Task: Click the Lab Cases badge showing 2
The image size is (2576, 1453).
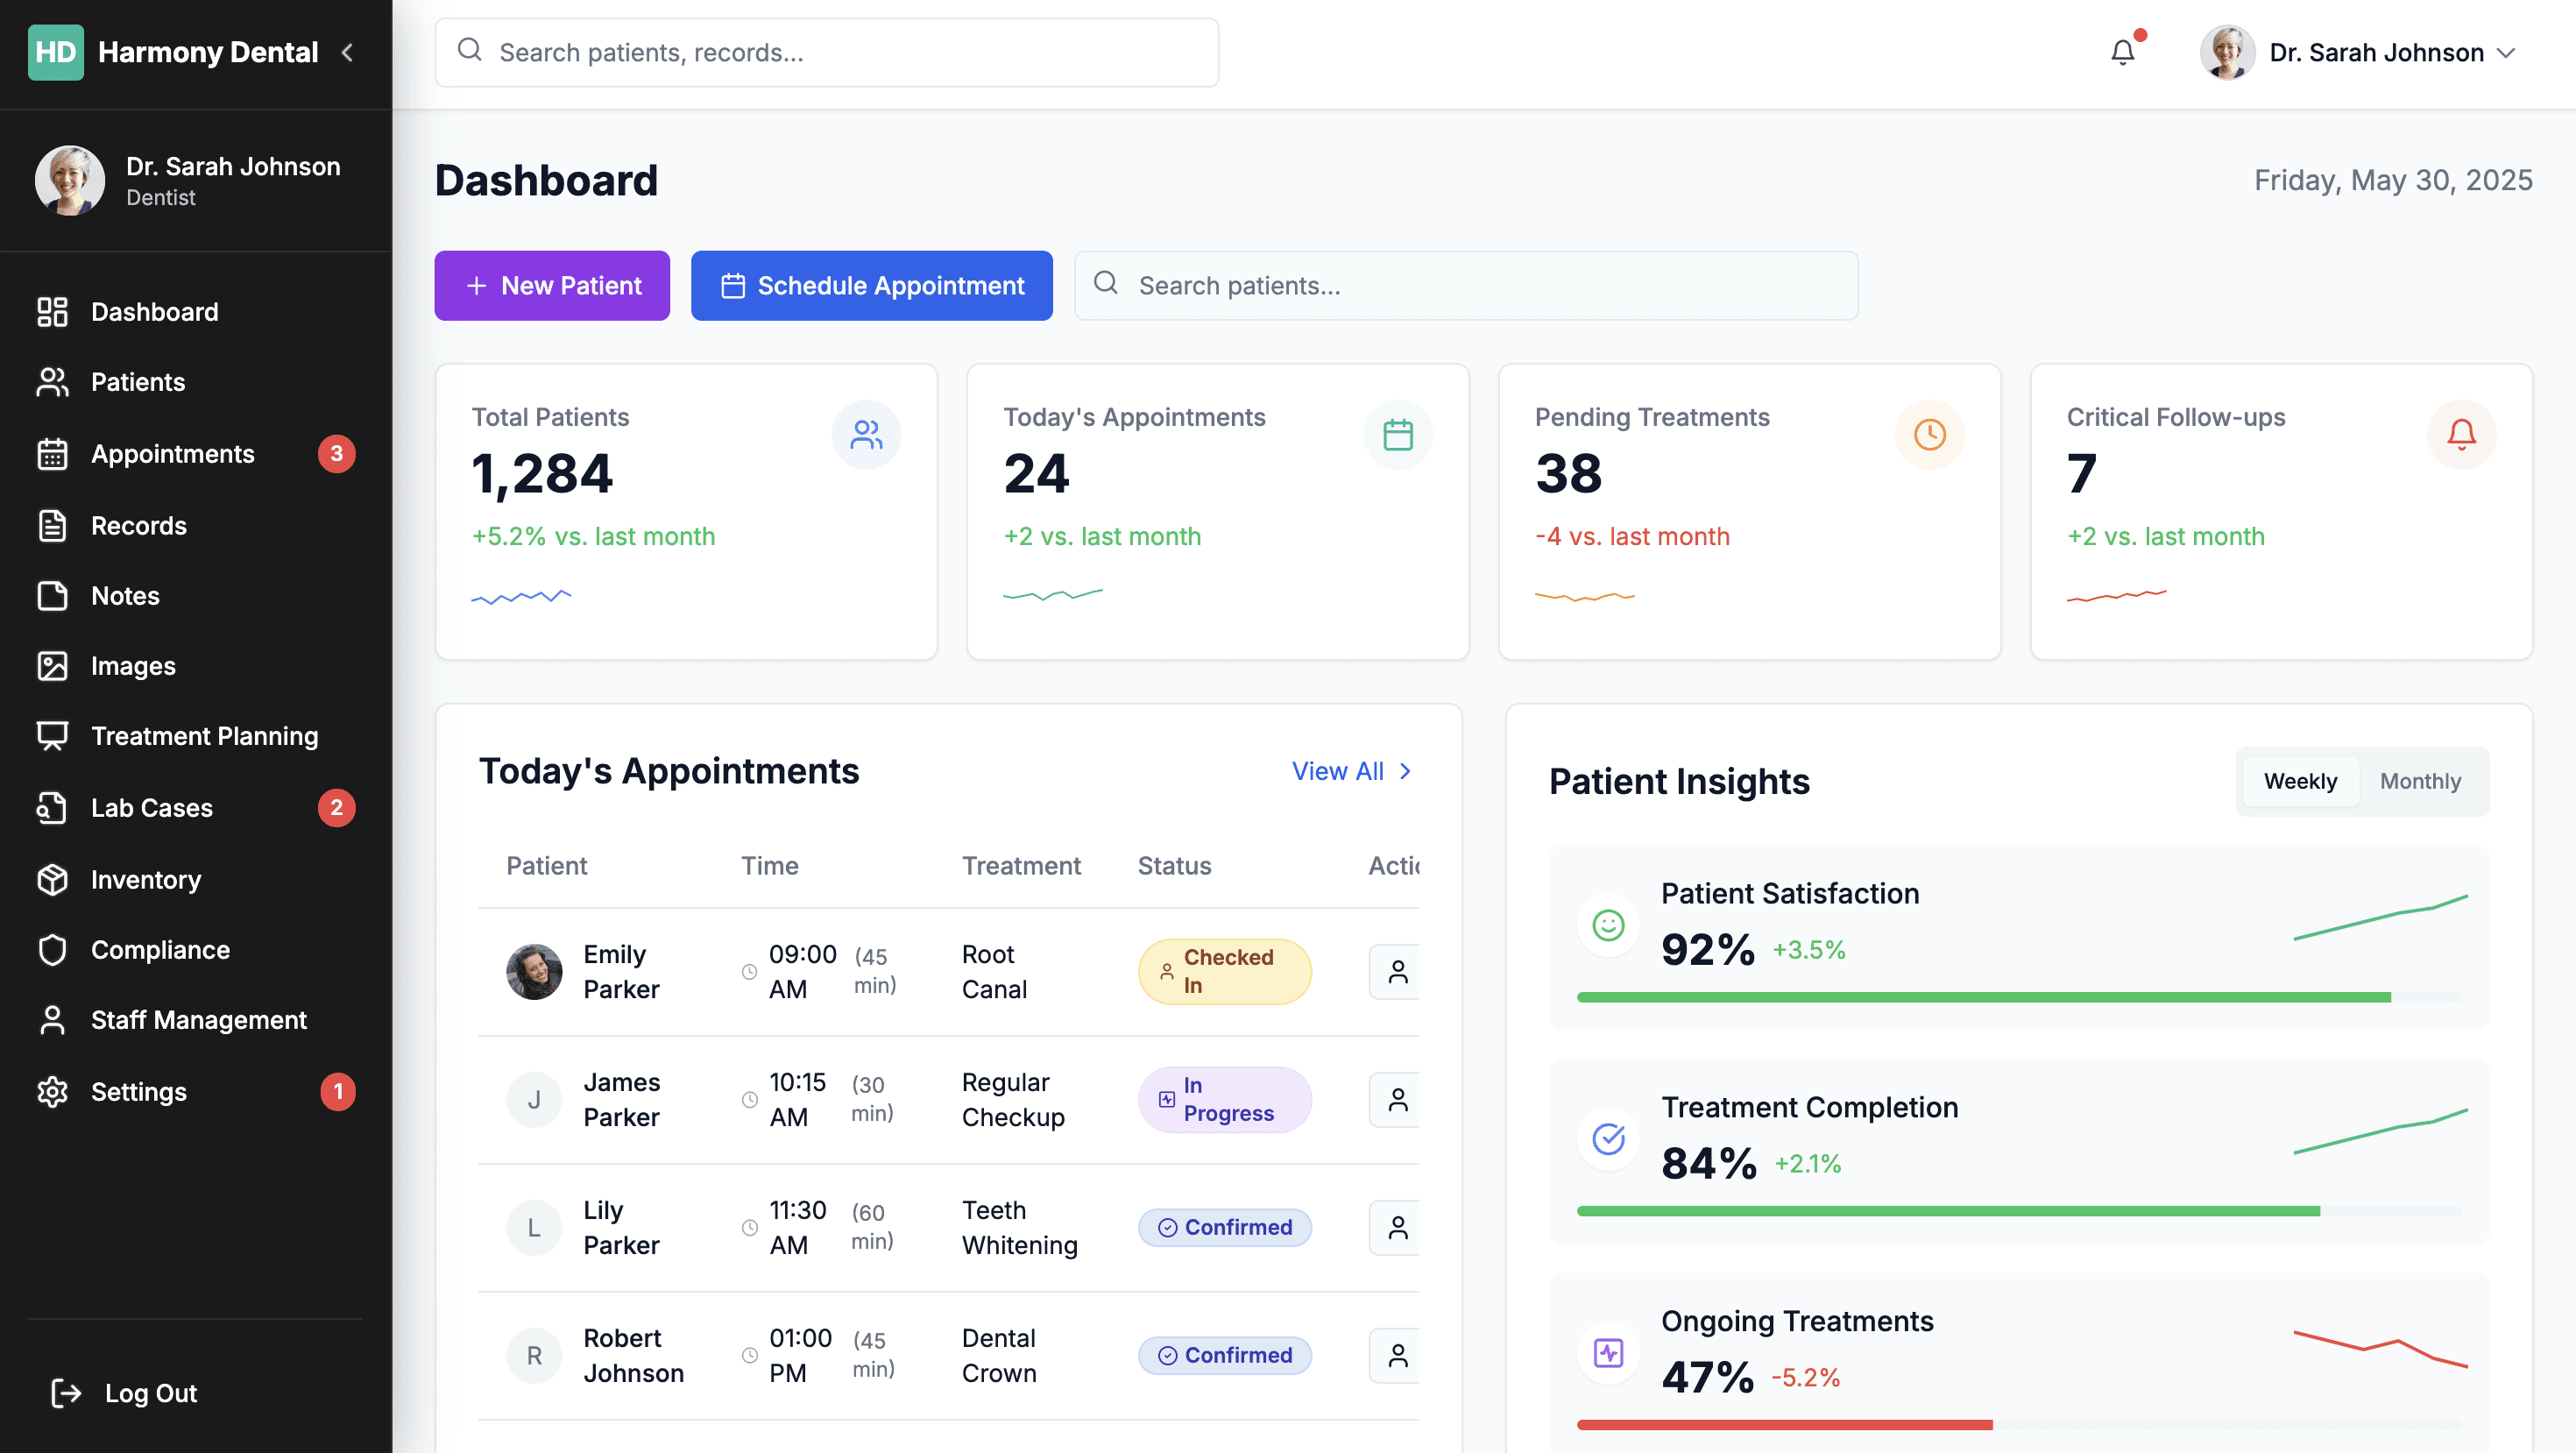Action: [x=337, y=808]
